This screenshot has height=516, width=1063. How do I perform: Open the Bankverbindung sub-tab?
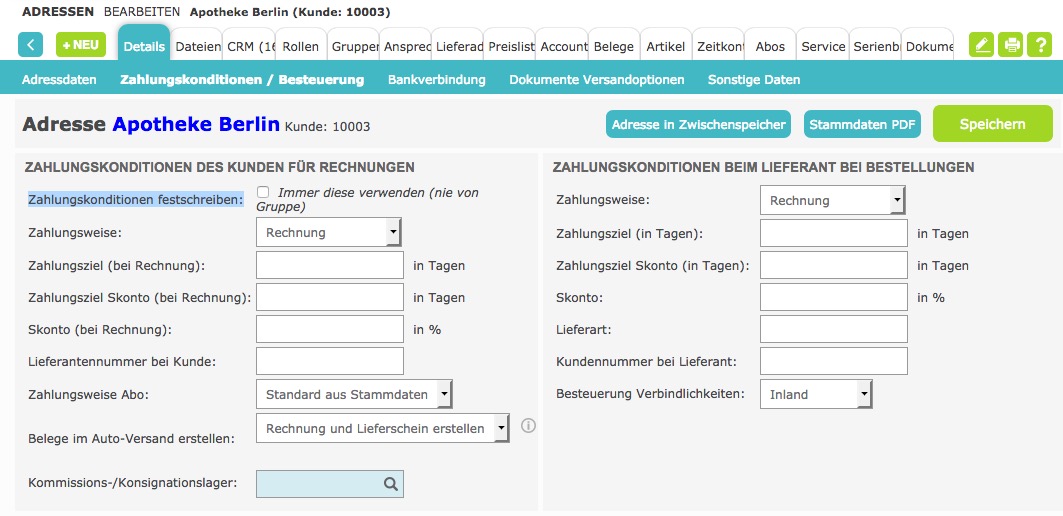click(437, 80)
